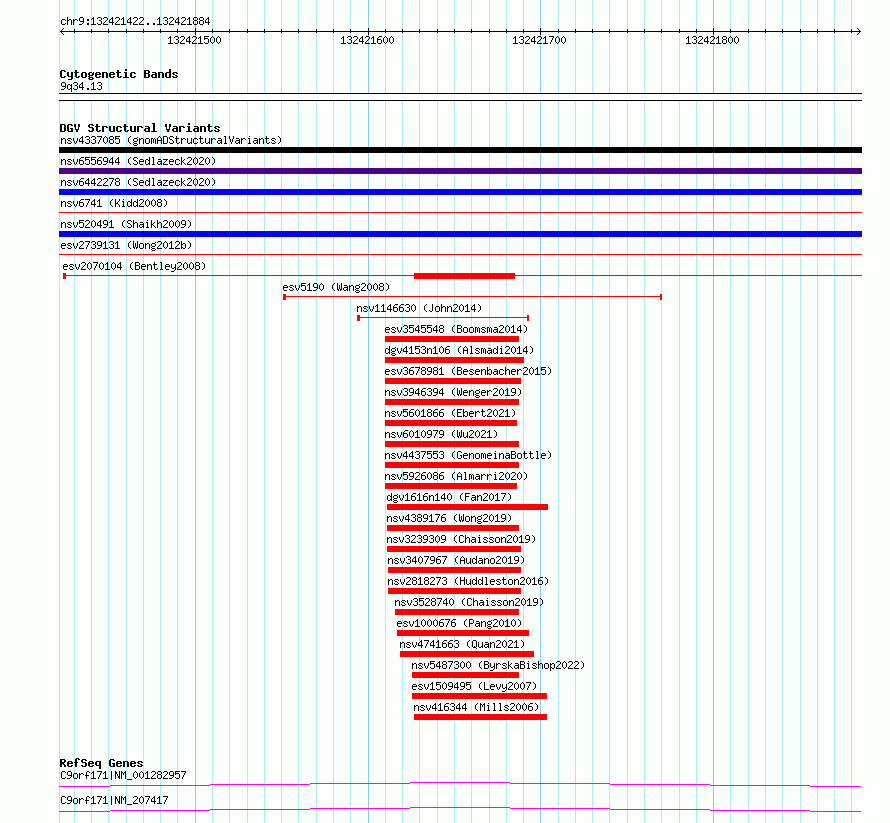This screenshot has height=823, width=890.
Task: Select nsv4389176 Wong2019 label
Action: (449, 518)
